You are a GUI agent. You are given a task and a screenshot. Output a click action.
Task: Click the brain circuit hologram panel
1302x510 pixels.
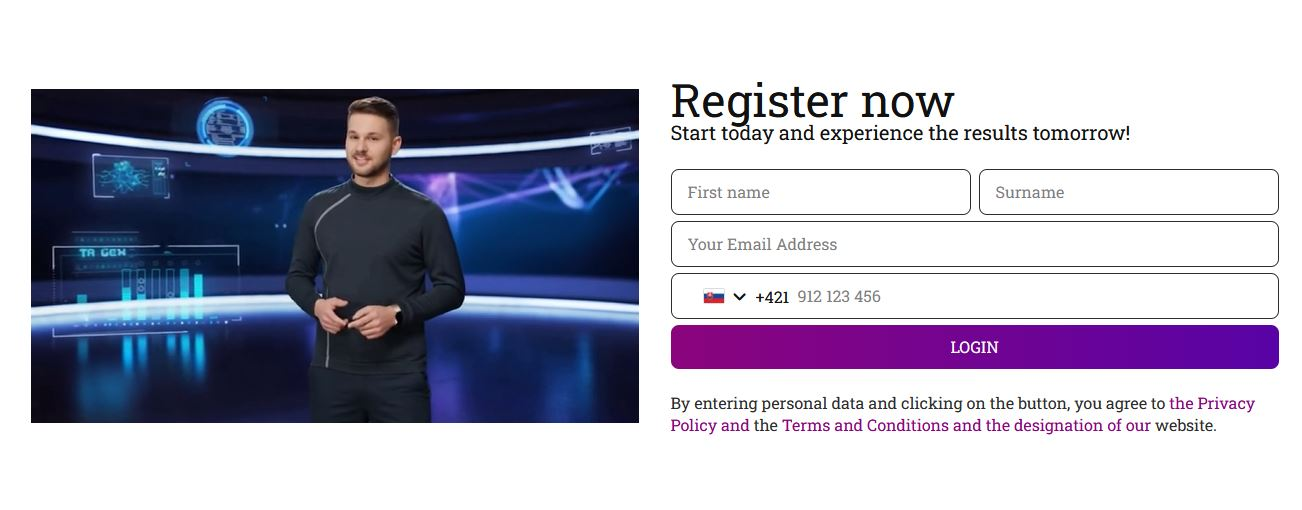tap(131, 176)
